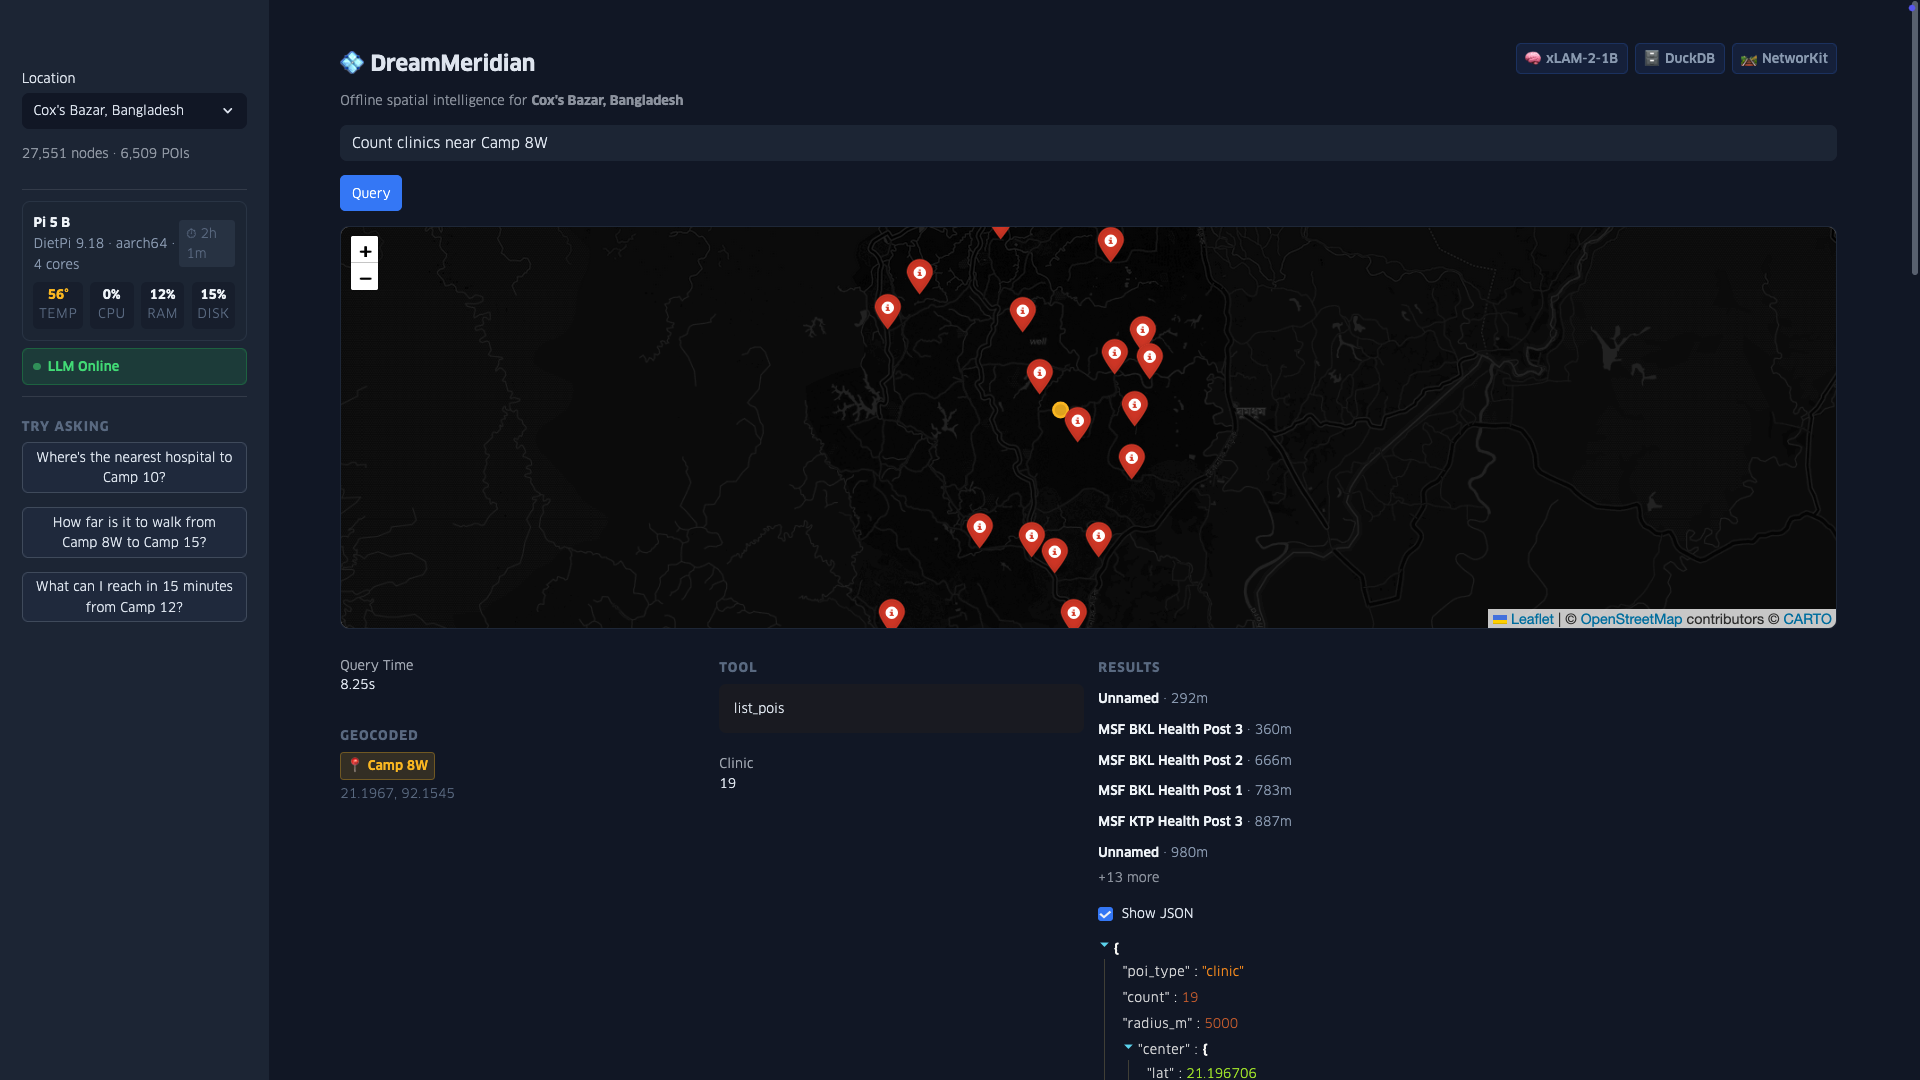Collapse the "center" JSON node
This screenshot has width=1920, height=1080.
click(1128, 1047)
